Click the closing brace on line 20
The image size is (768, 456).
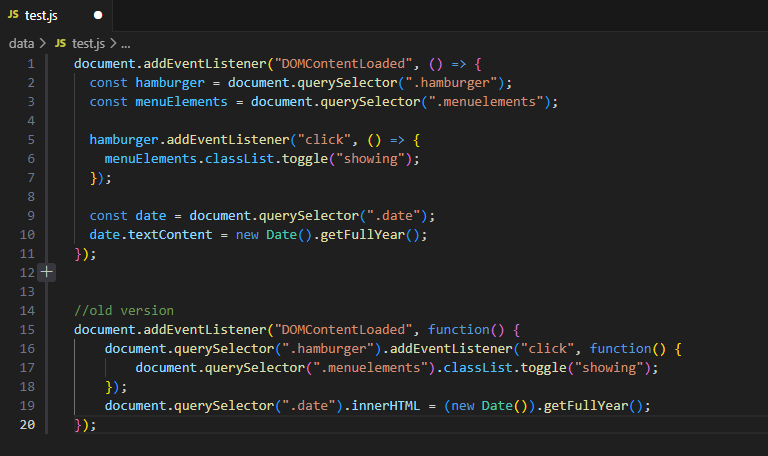tap(77, 425)
